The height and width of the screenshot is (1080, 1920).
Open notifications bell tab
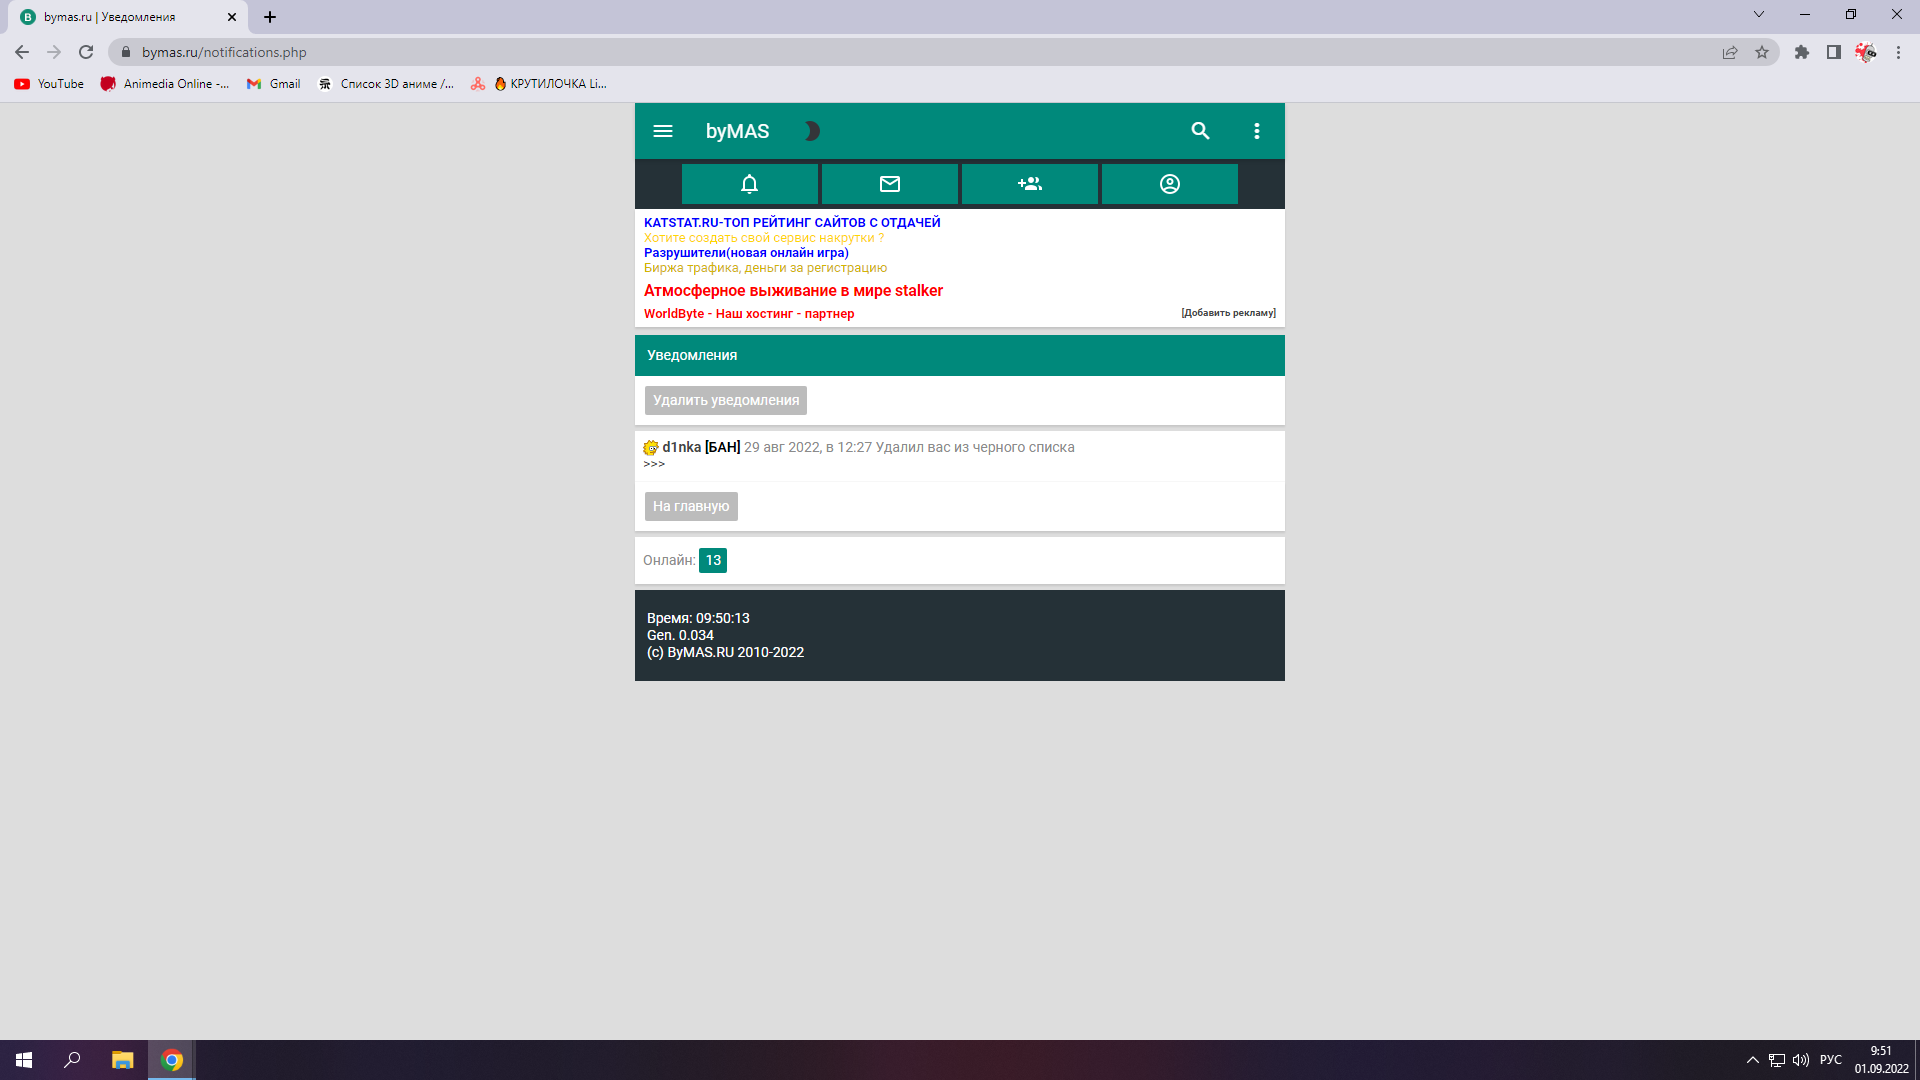coord(749,184)
